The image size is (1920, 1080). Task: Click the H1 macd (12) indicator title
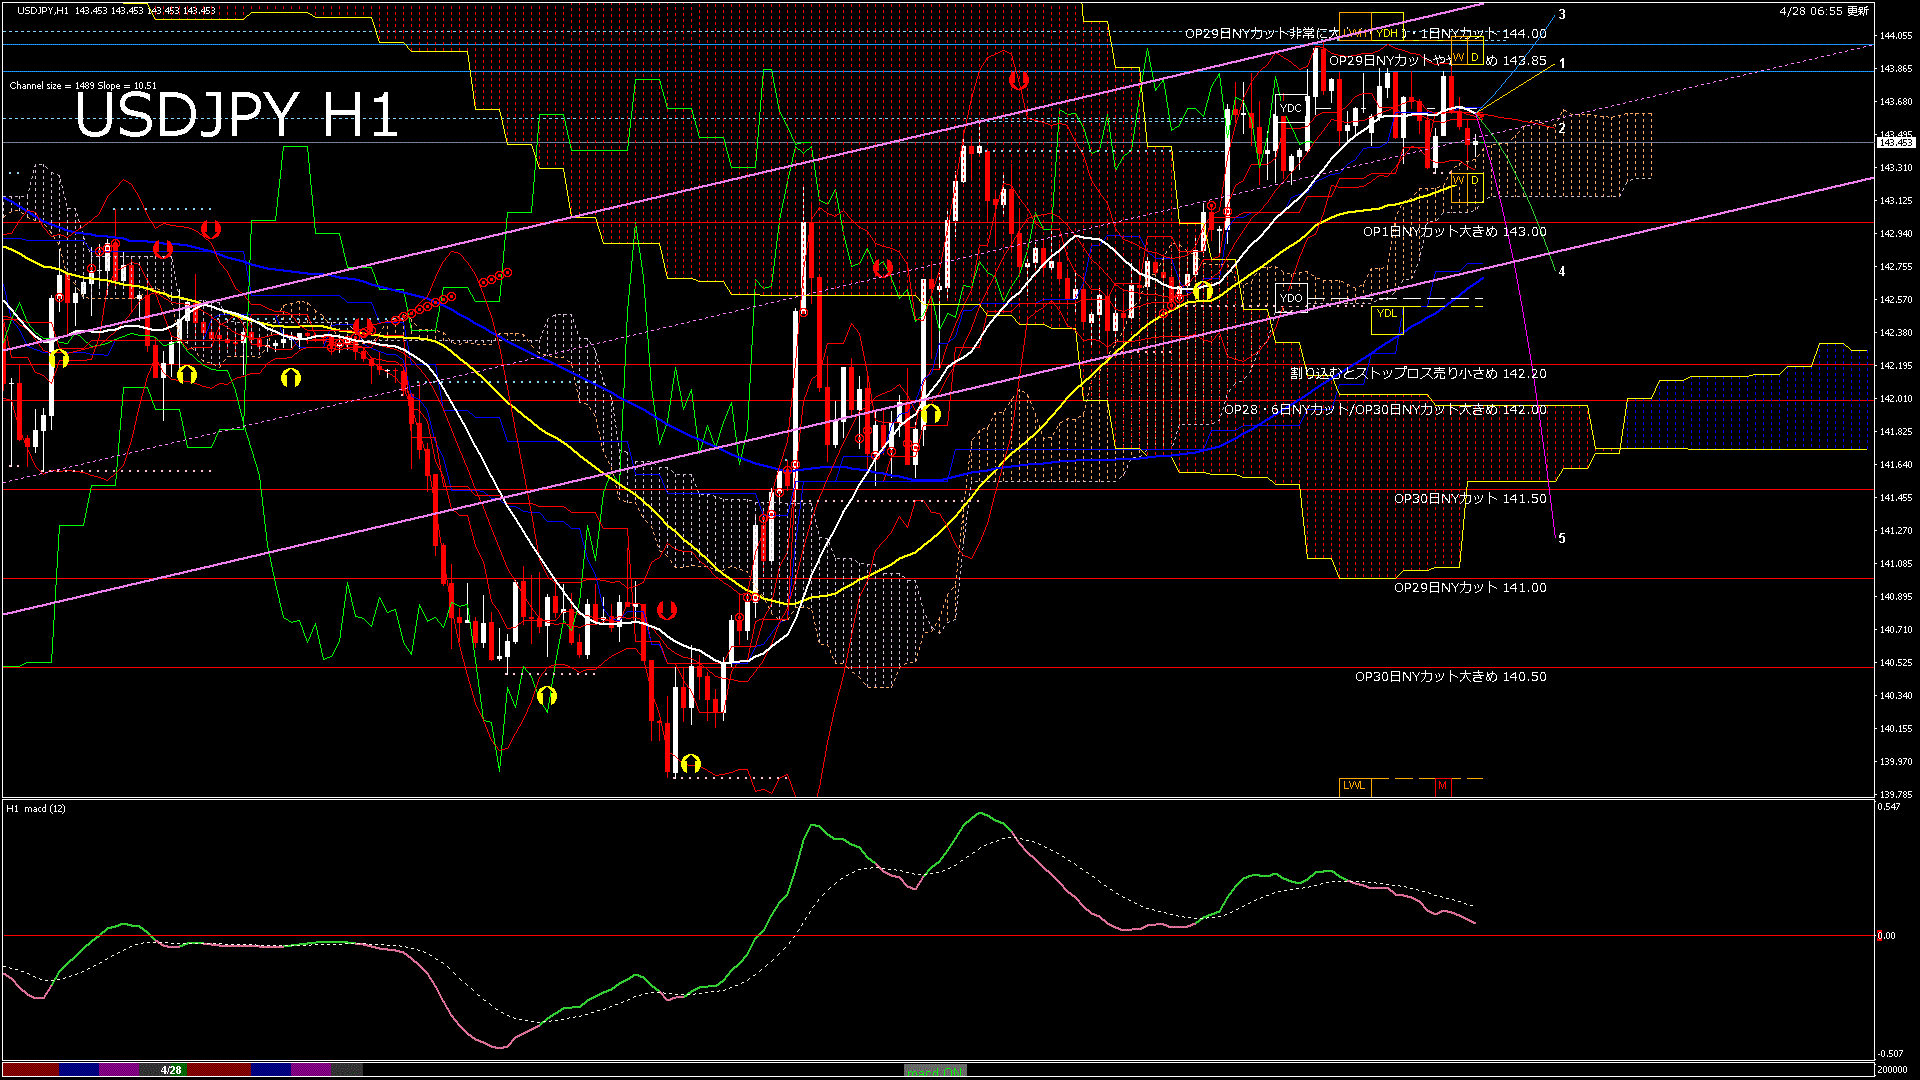tap(36, 808)
